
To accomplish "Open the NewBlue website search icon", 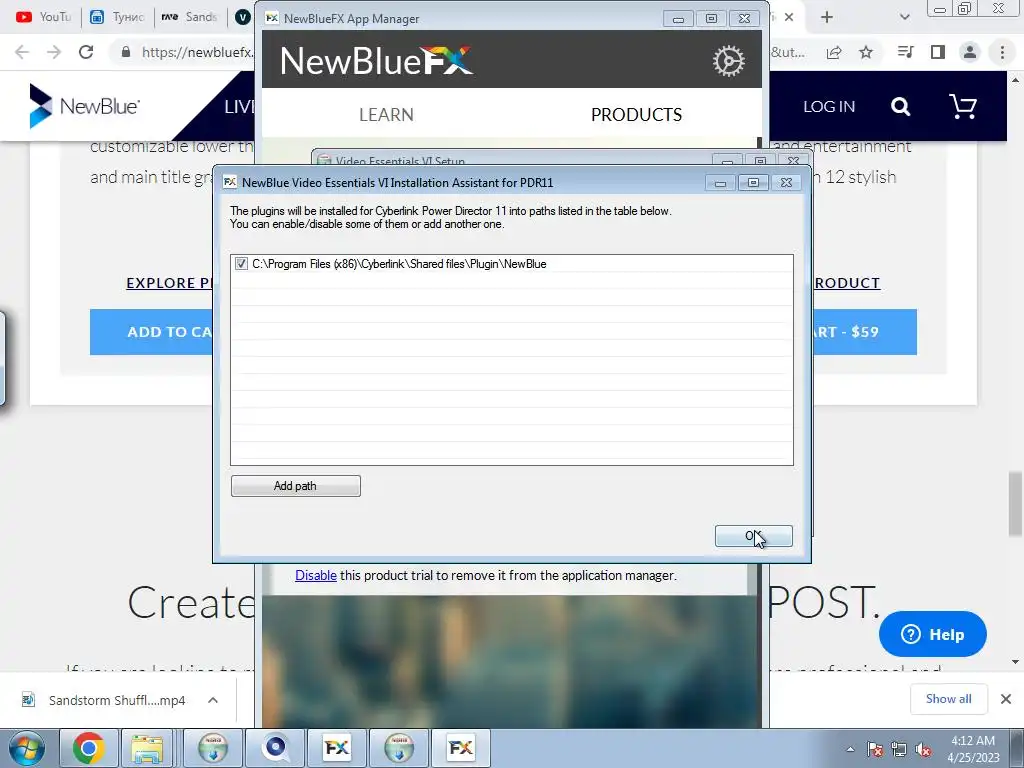I will tap(901, 106).
